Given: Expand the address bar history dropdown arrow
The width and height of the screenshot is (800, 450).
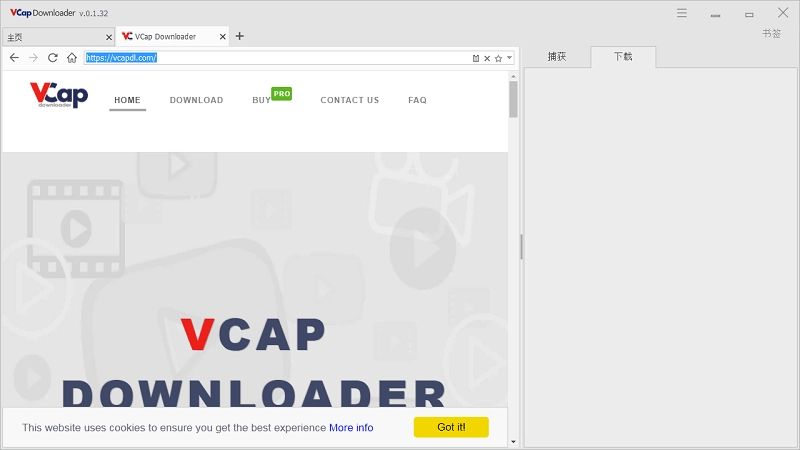Looking at the screenshot, I should tap(509, 58).
